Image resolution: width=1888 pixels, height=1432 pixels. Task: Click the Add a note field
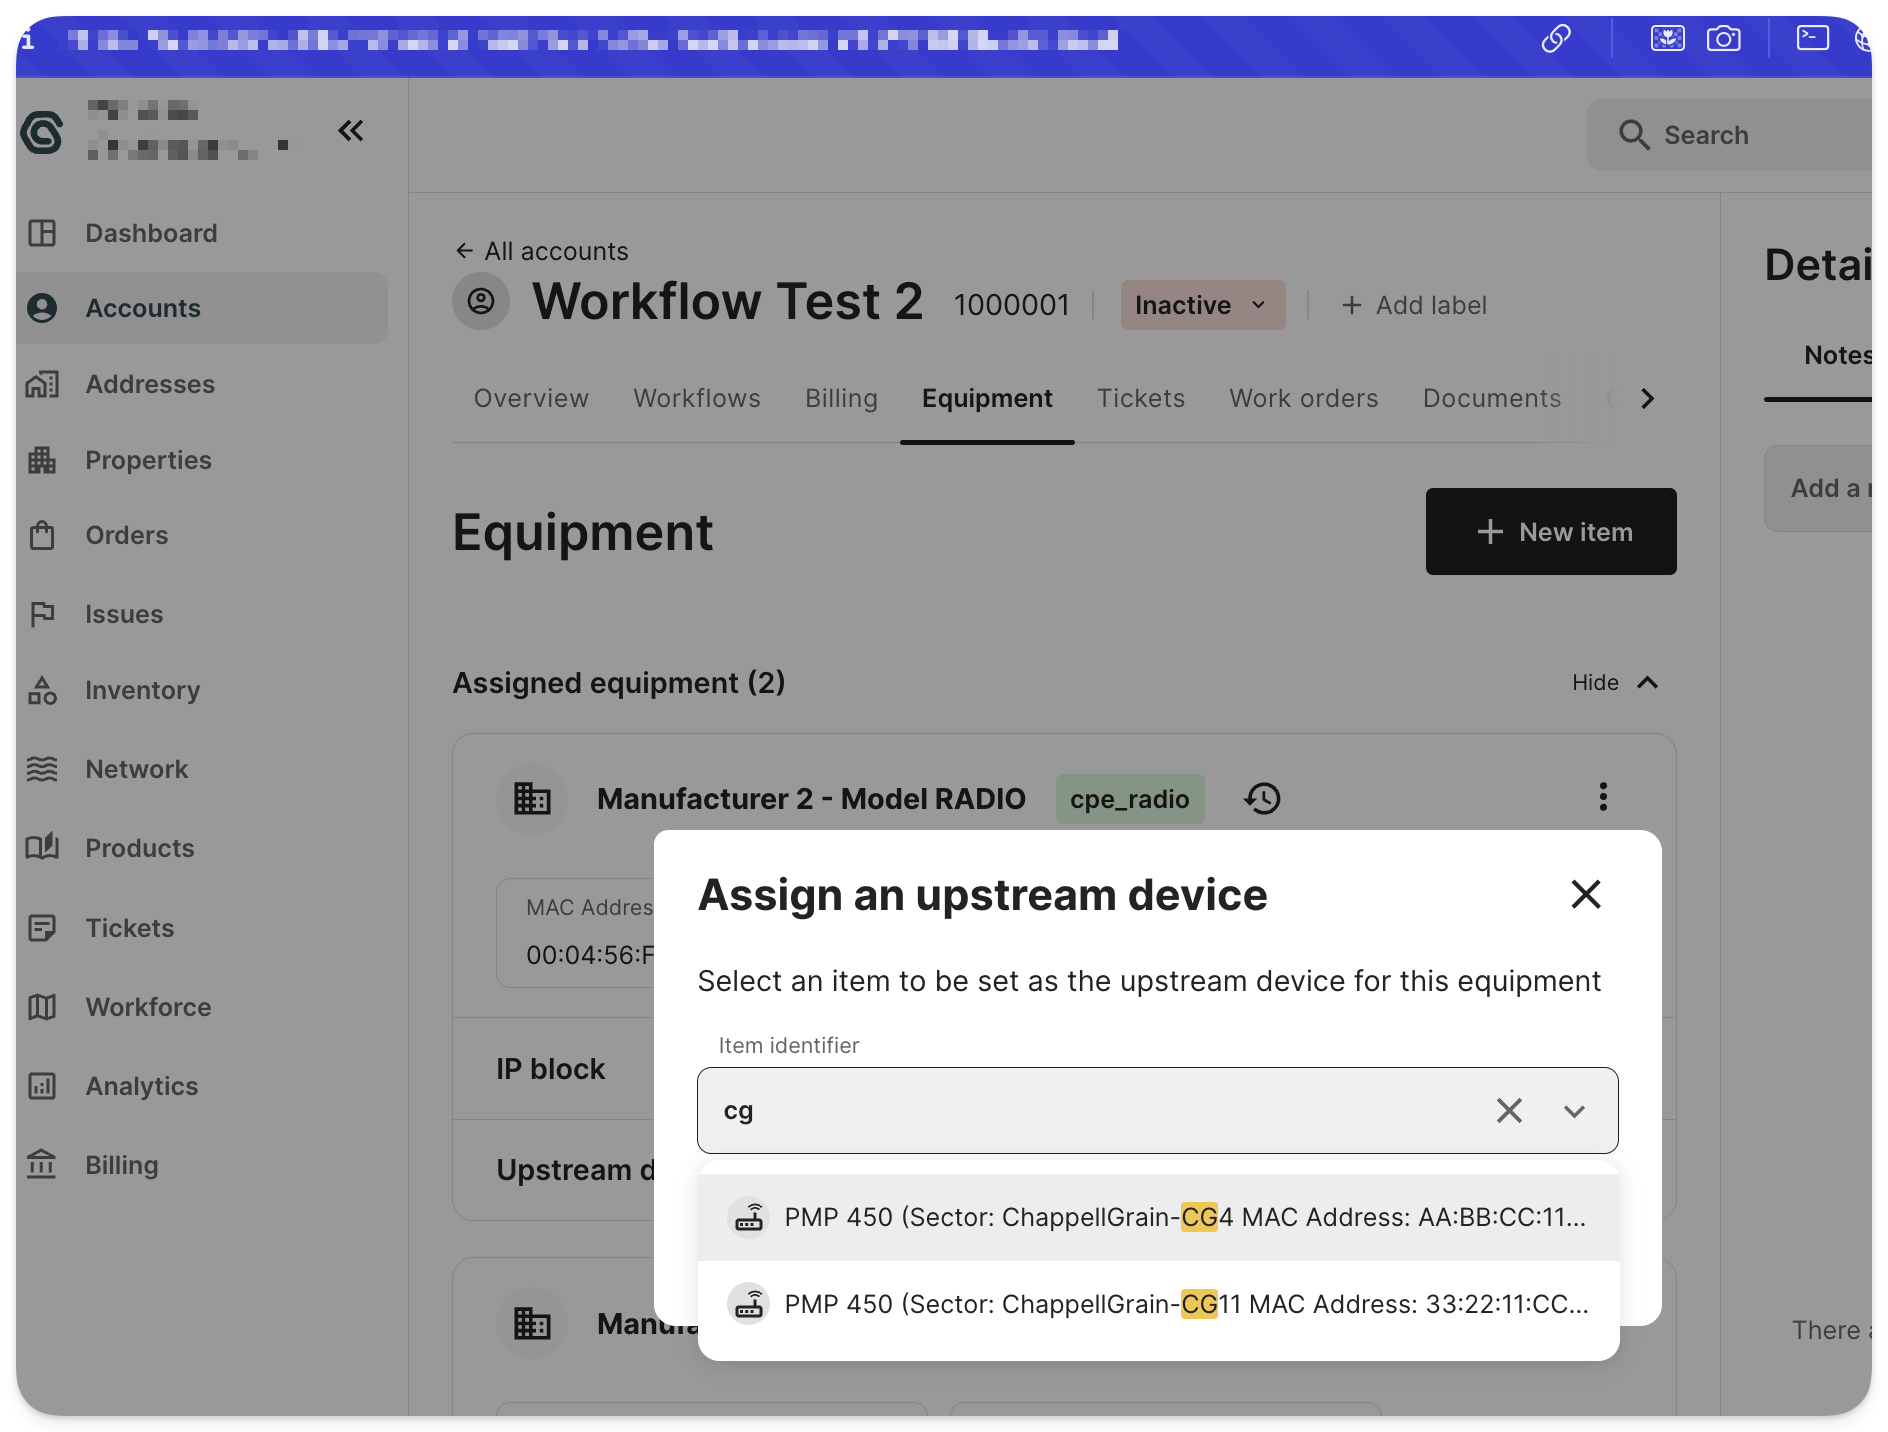point(1819,488)
